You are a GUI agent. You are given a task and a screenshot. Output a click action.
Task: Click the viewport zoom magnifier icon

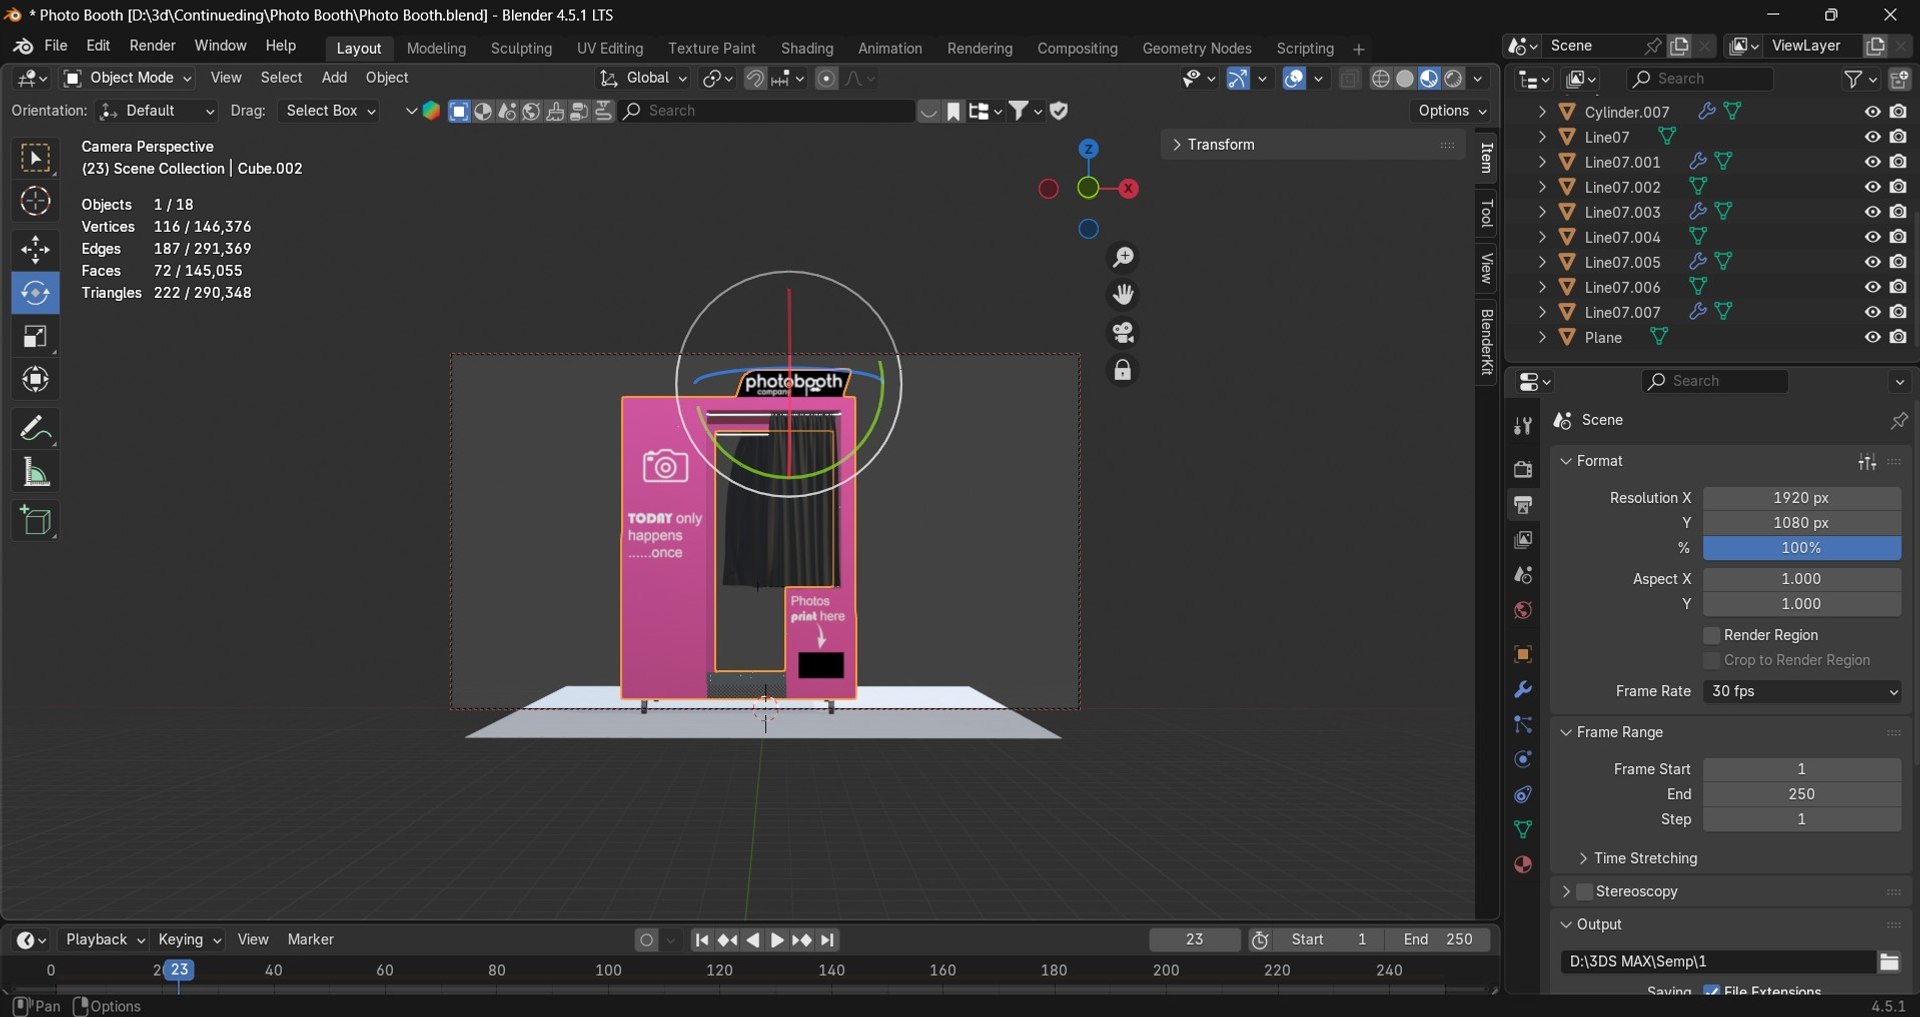click(1123, 258)
